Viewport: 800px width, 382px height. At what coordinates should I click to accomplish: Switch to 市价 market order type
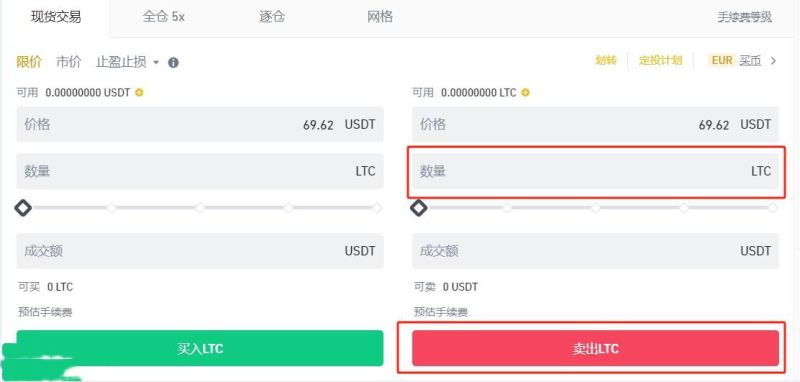pos(69,62)
